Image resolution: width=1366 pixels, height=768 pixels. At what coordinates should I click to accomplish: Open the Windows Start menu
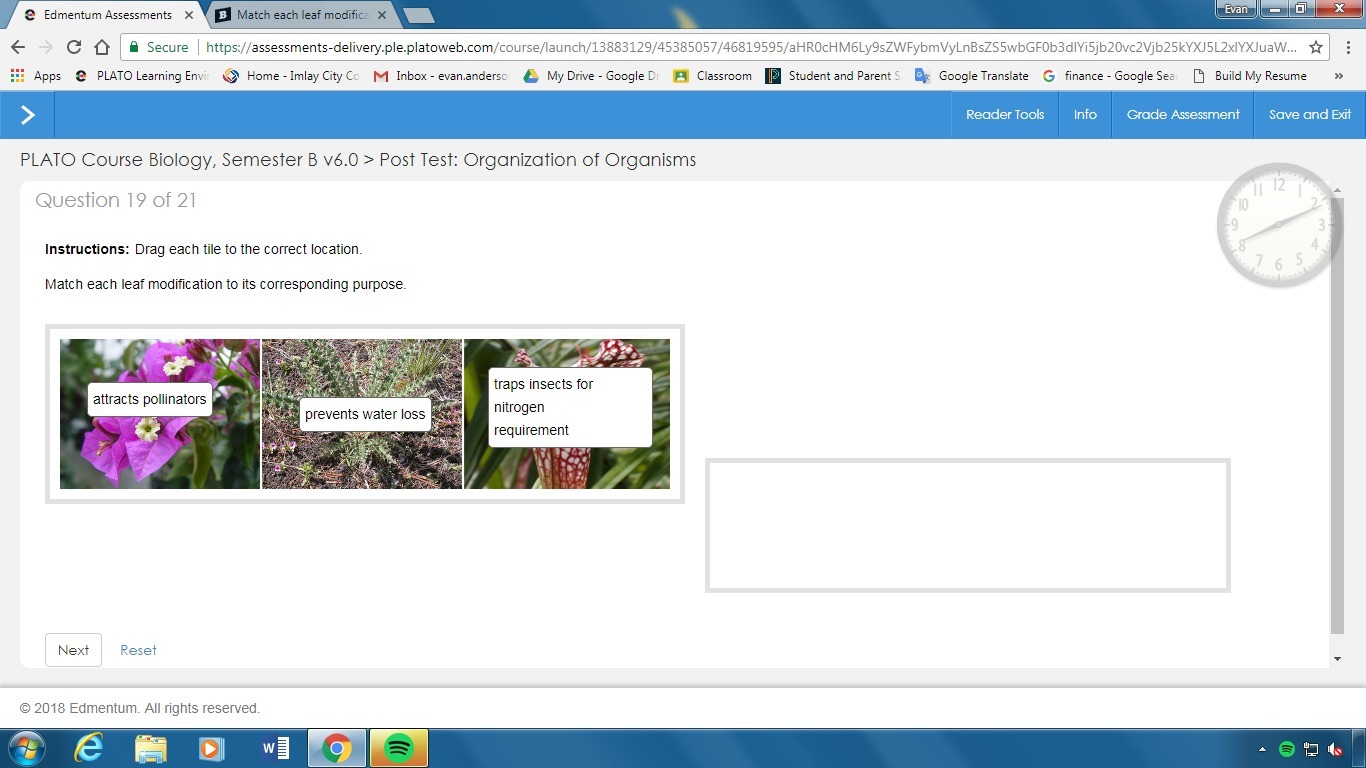click(26, 748)
